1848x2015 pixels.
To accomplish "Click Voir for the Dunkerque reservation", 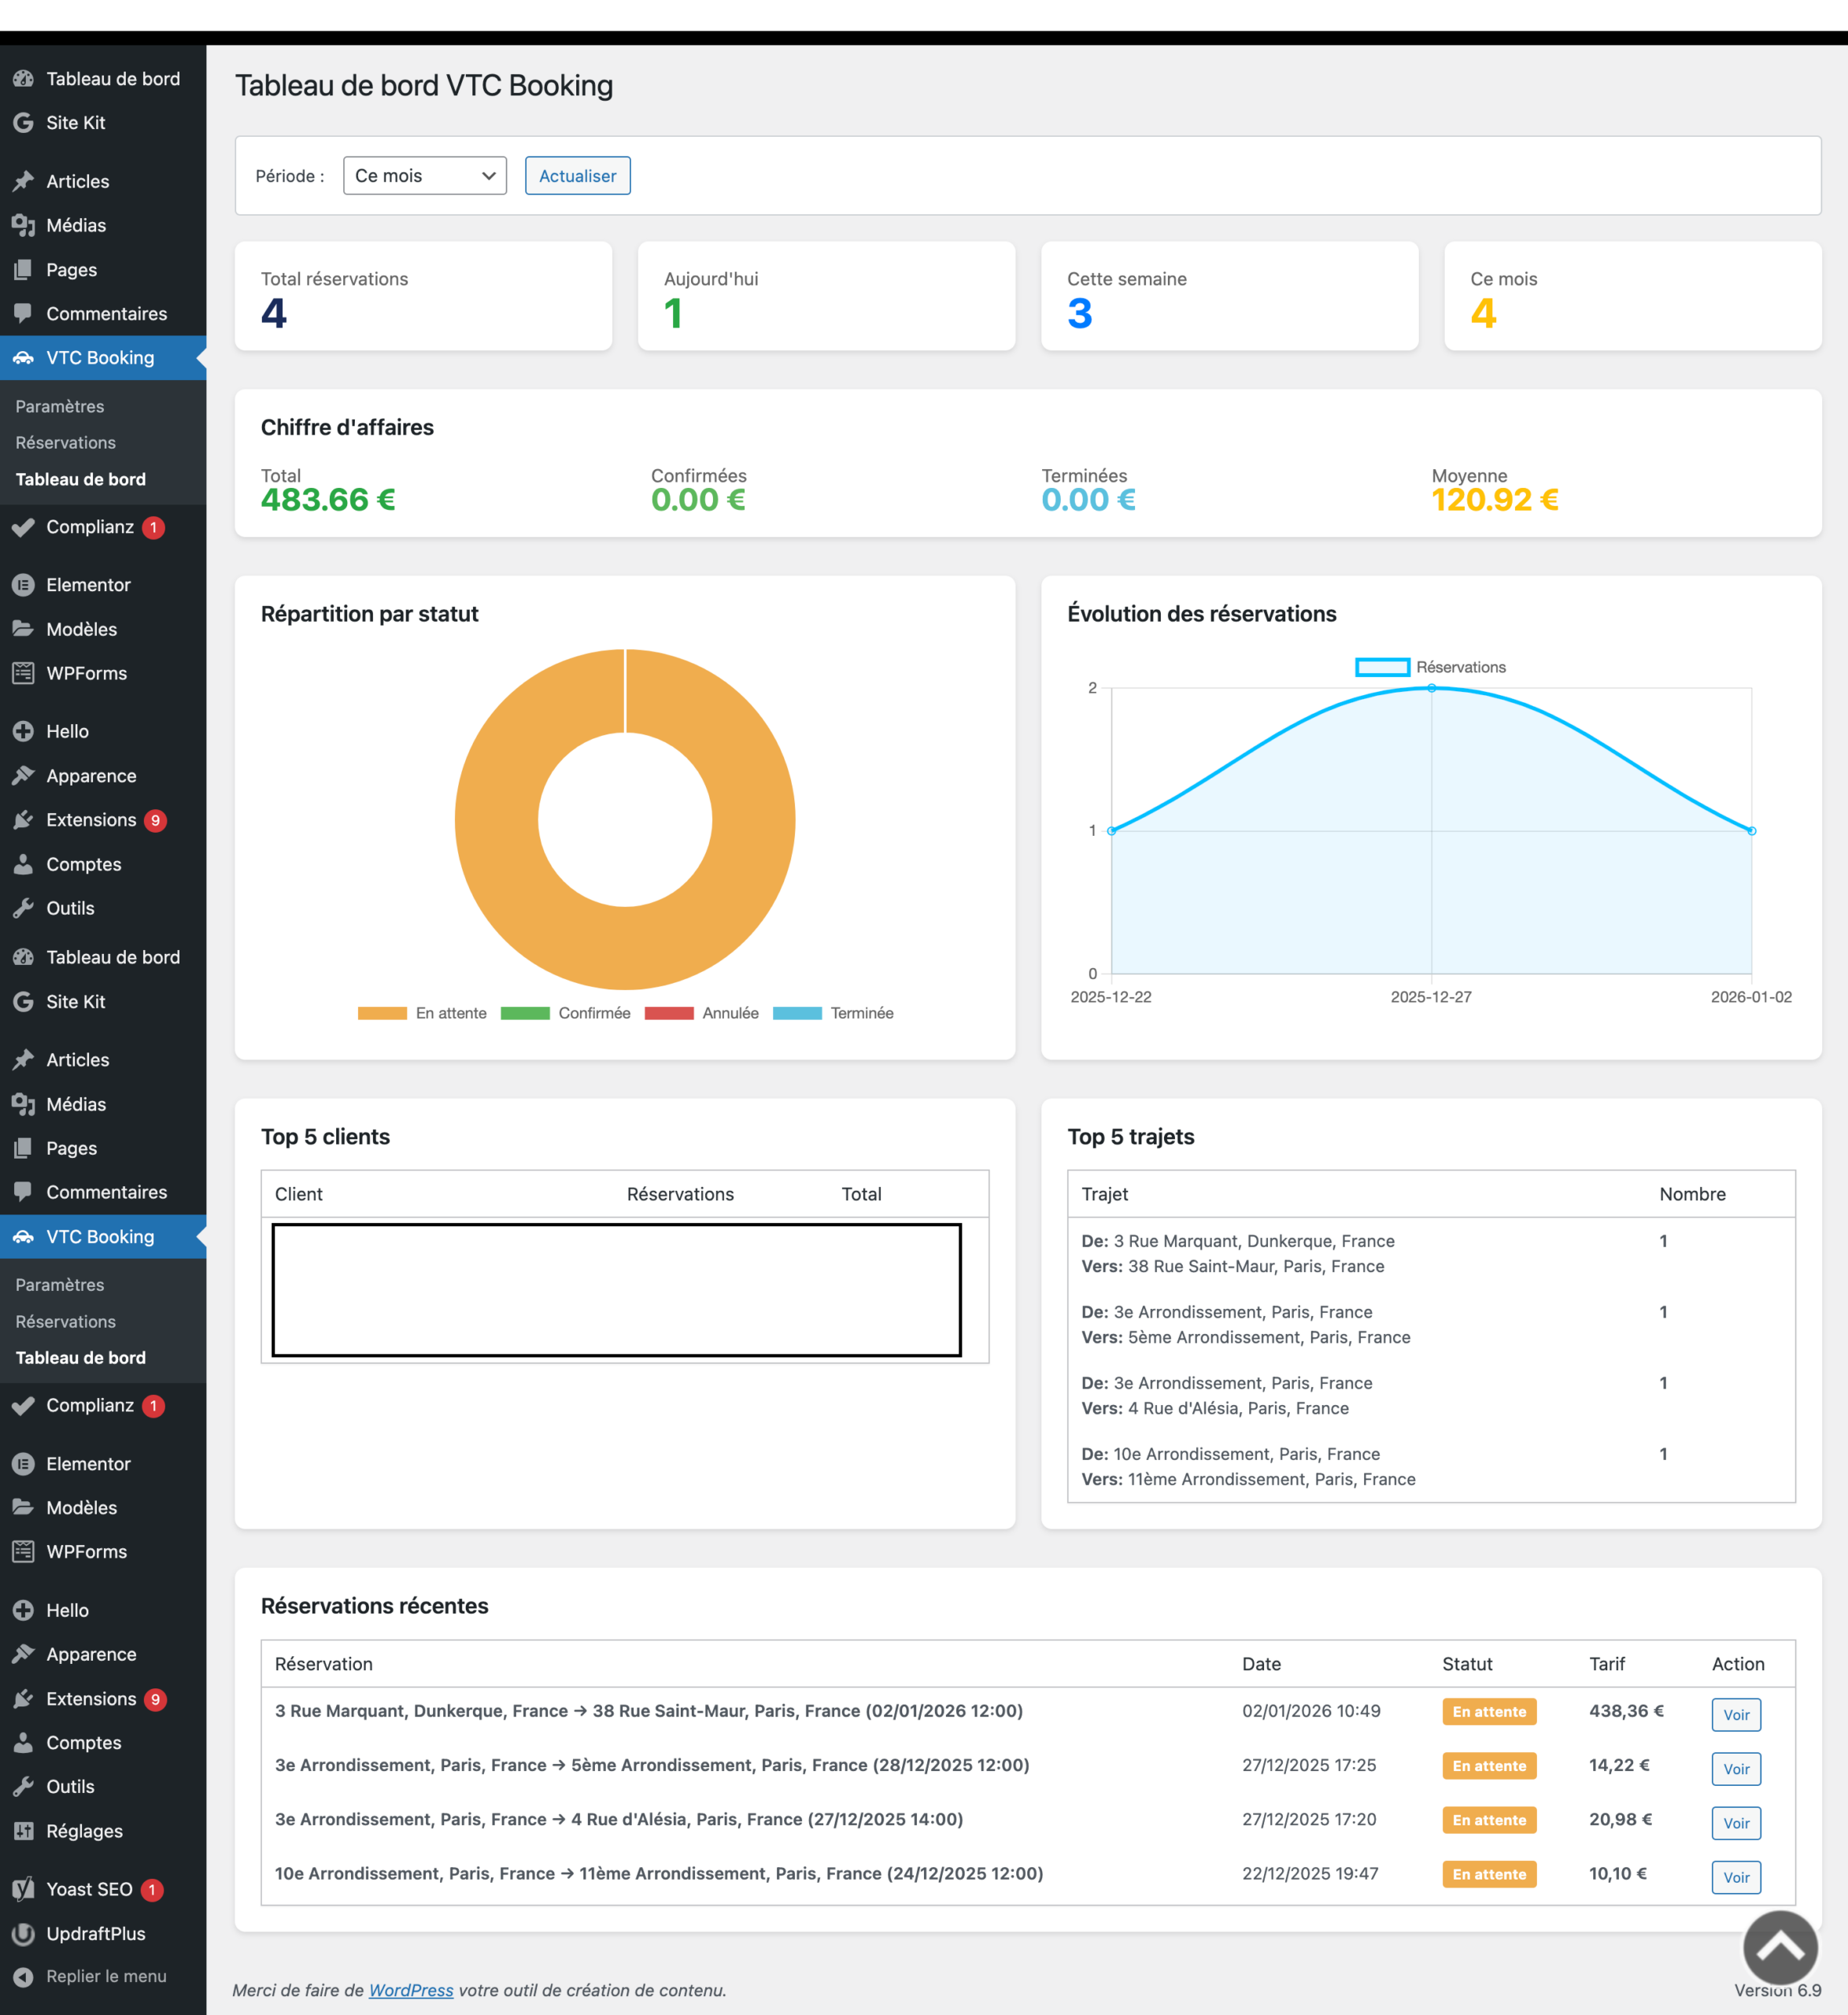I will click(1735, 1714).
